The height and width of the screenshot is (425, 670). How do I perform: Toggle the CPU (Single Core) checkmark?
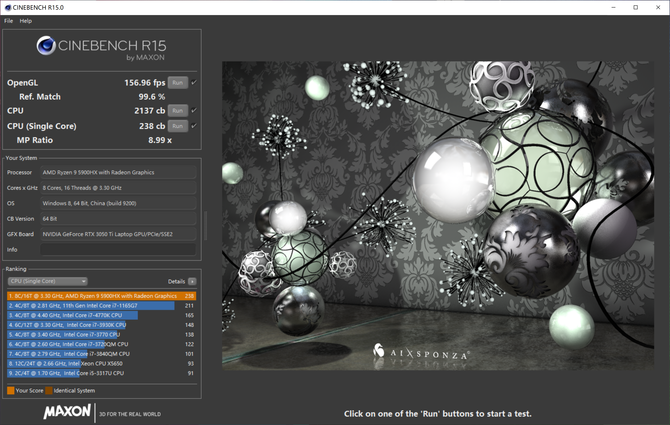pos(194,126)
